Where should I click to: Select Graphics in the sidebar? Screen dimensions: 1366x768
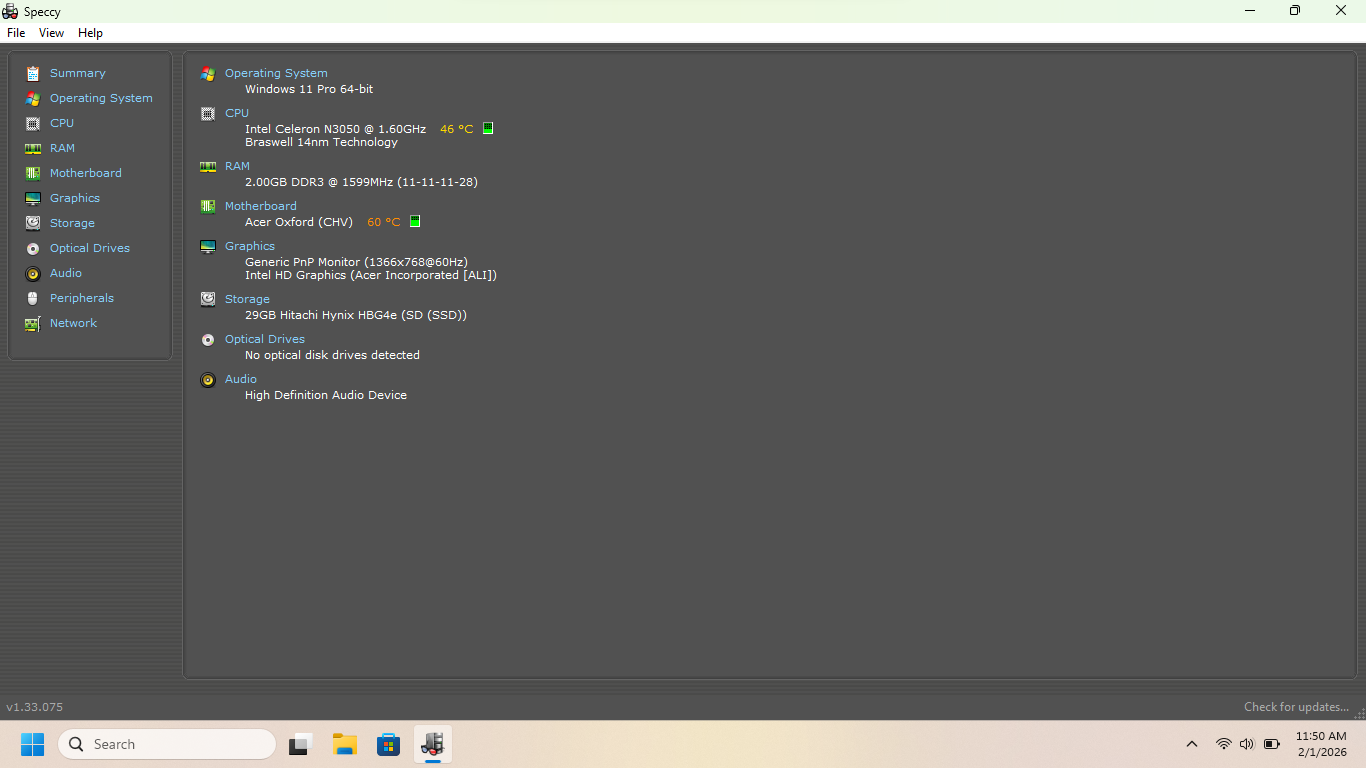[75, 198]
